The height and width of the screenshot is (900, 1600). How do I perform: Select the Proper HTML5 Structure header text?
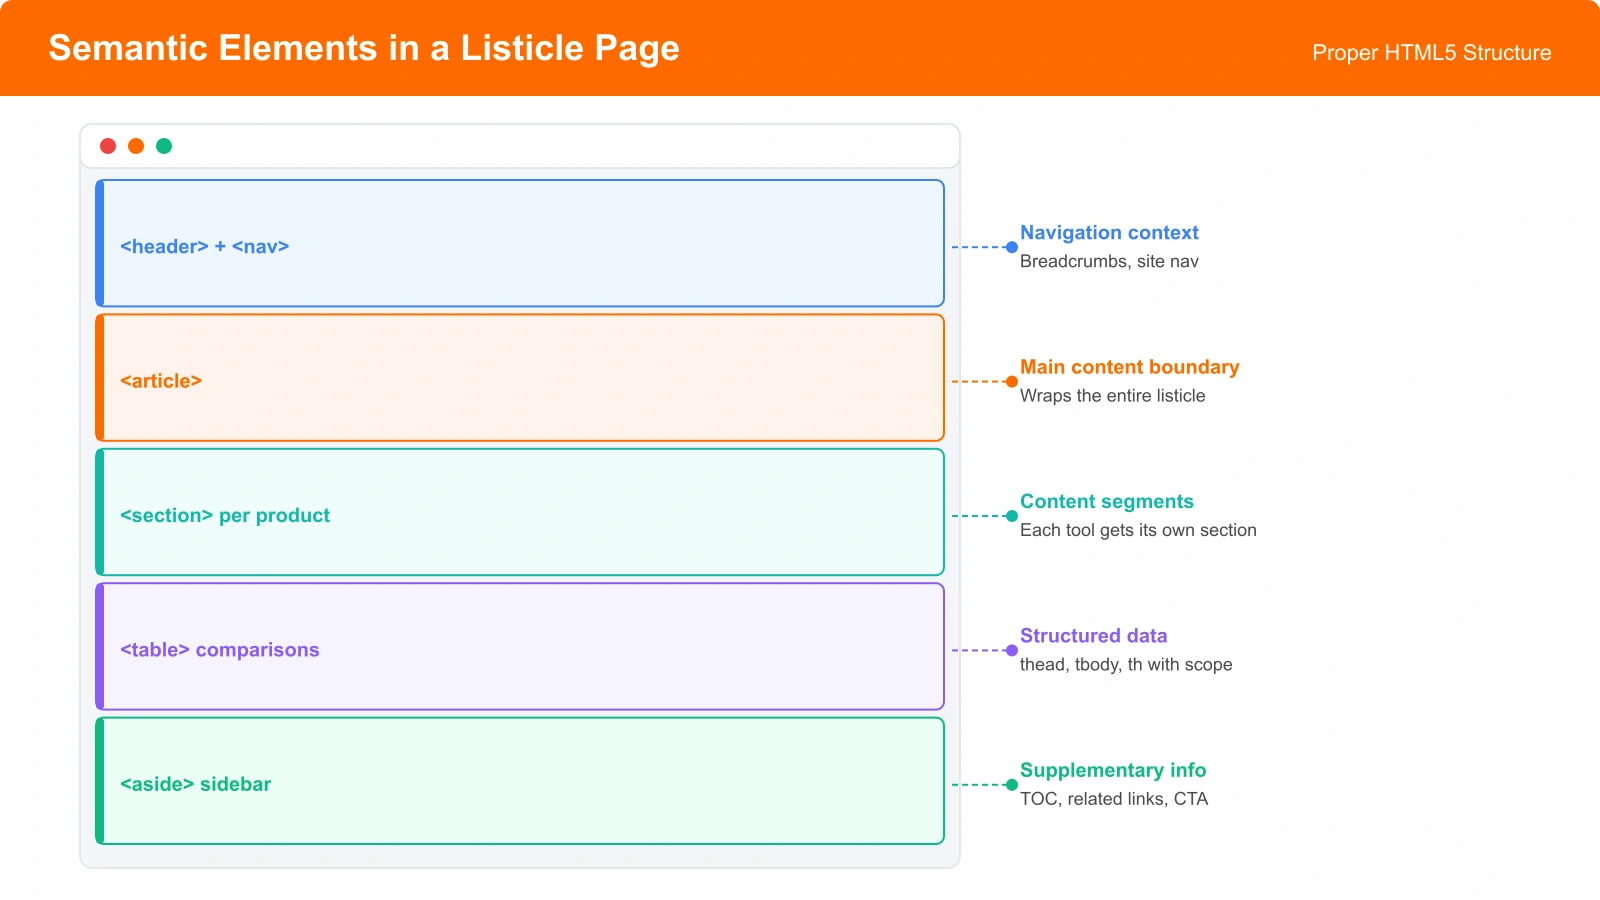pos(1430,53)
